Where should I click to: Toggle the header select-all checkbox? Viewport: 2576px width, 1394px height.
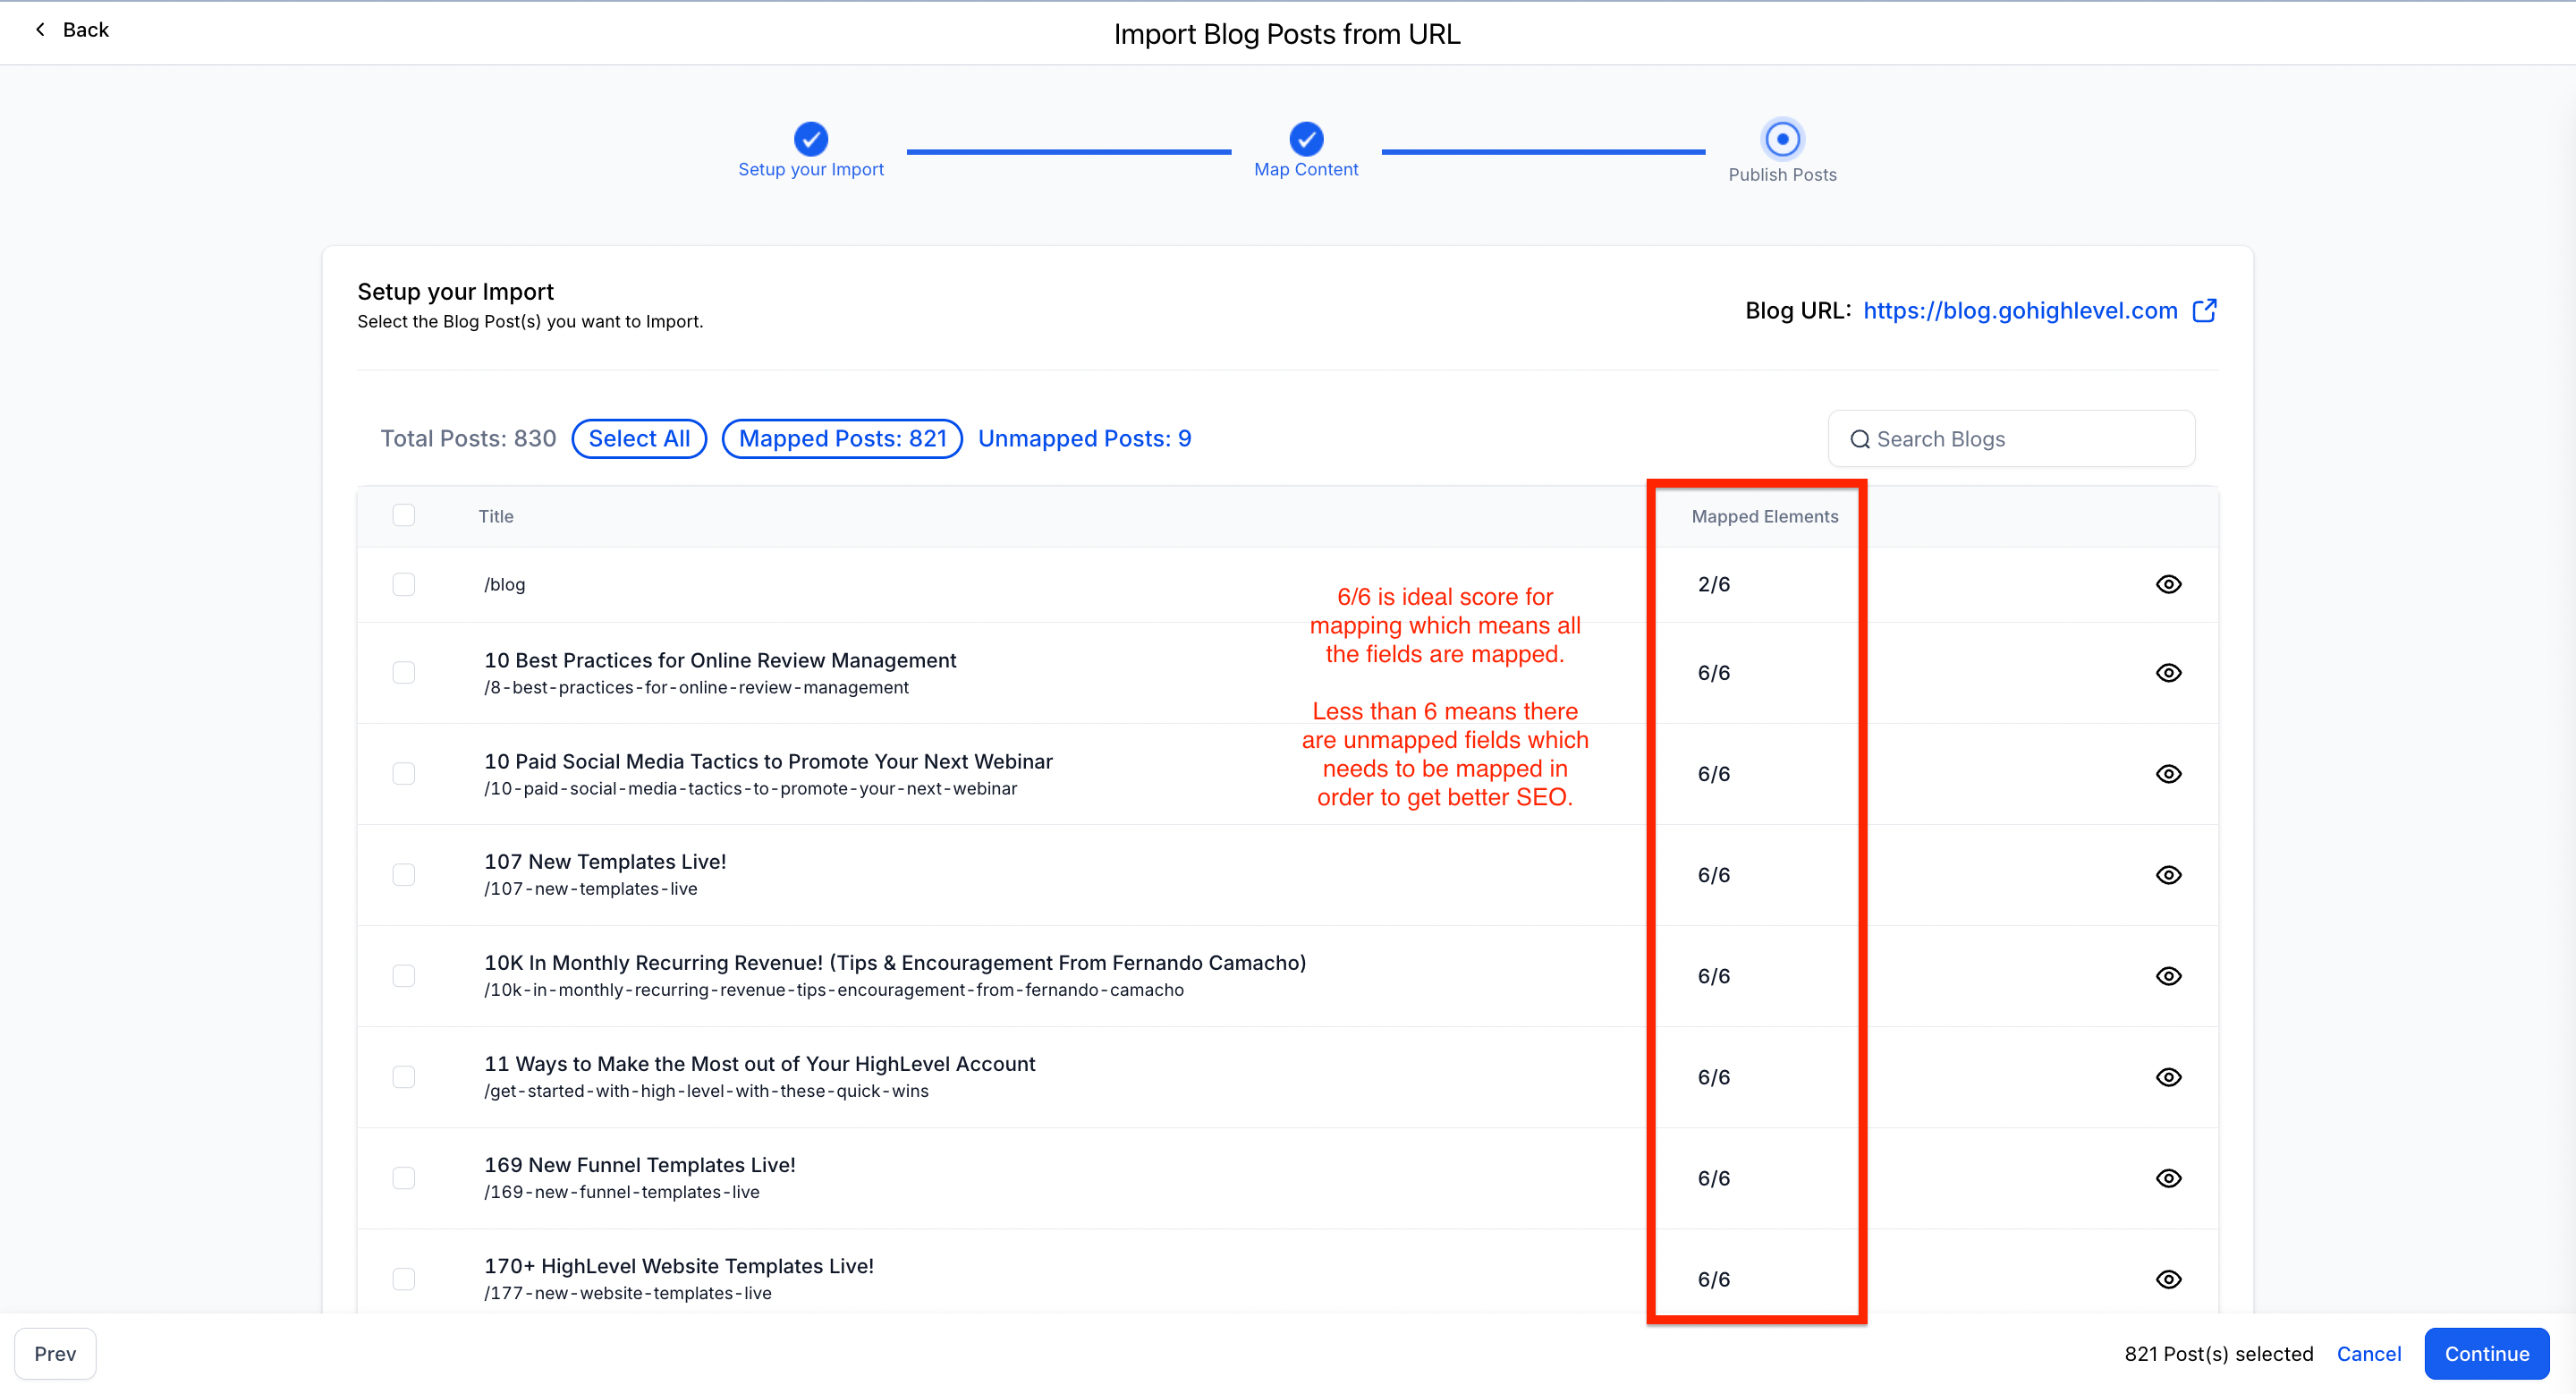tap(403, 515)
